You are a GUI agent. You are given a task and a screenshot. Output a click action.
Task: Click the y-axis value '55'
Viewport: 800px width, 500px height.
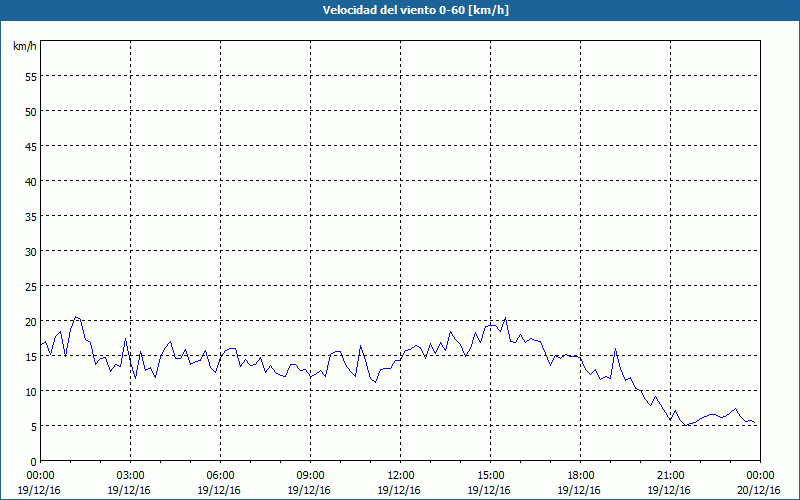point(31,77)
